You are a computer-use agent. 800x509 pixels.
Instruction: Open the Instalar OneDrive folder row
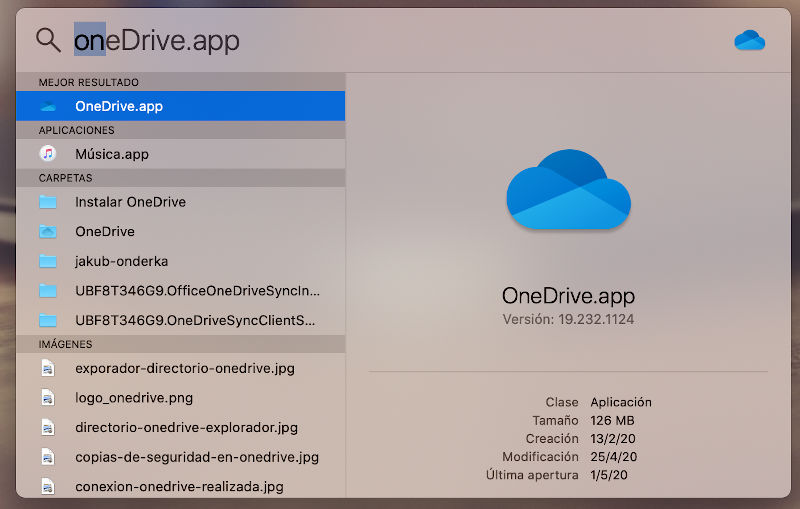pyautogui.click(x=181, y=202)
